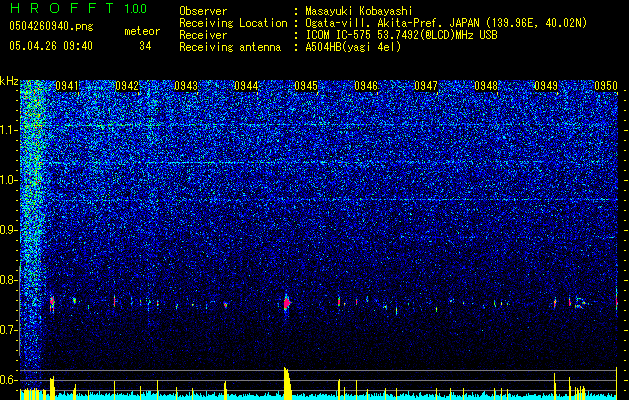Click the 0942 time marker
This screenshot has height=400, width=629.
pos(127,86)
